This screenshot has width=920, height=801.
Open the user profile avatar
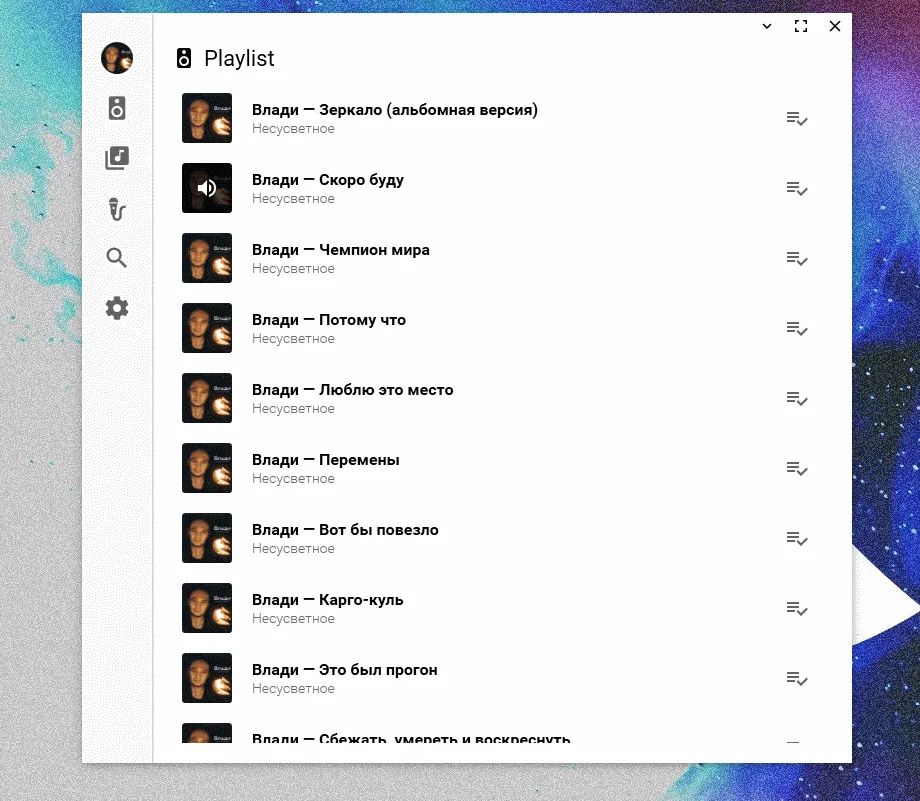[x=117, y=58]
